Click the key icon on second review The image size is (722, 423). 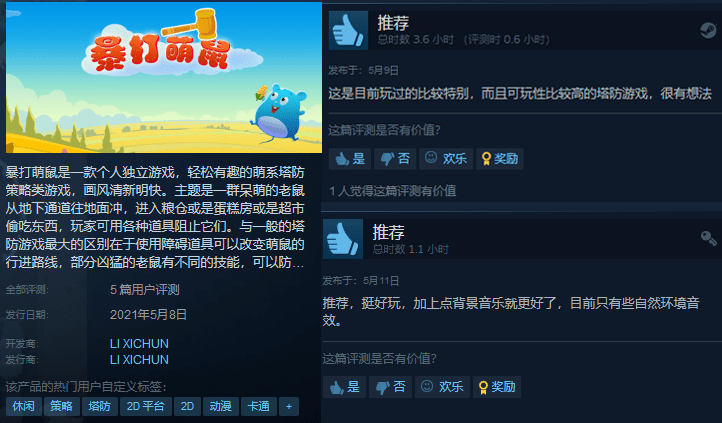[x=708, y=238]
